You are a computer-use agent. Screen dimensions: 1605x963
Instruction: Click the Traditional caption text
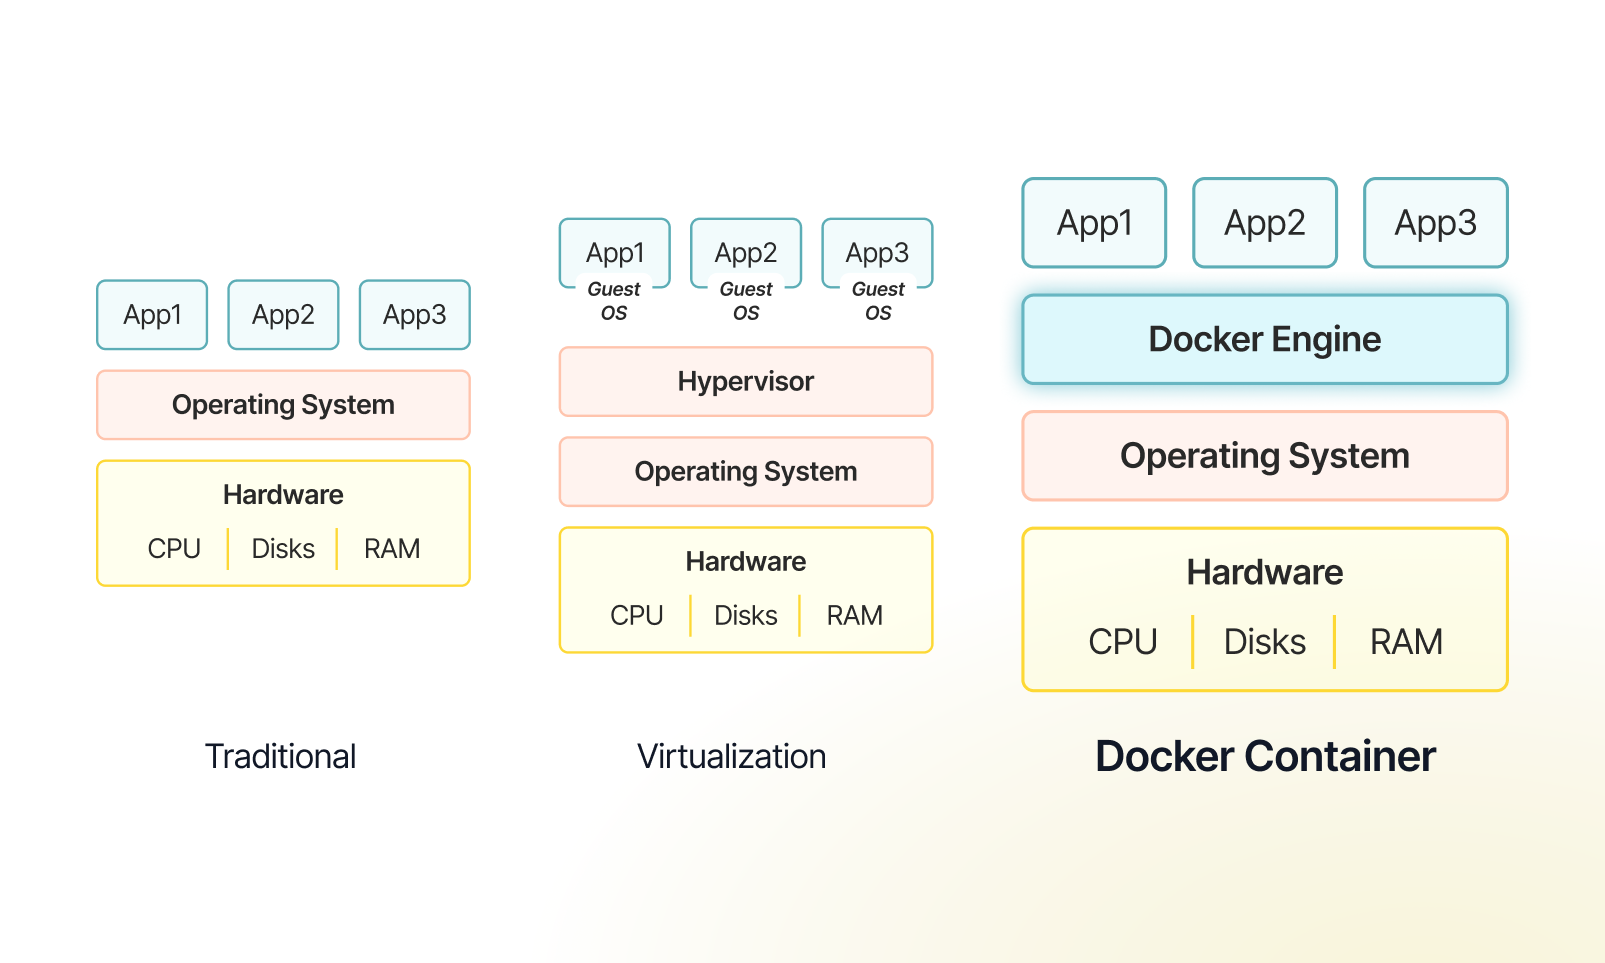point(280,757)
